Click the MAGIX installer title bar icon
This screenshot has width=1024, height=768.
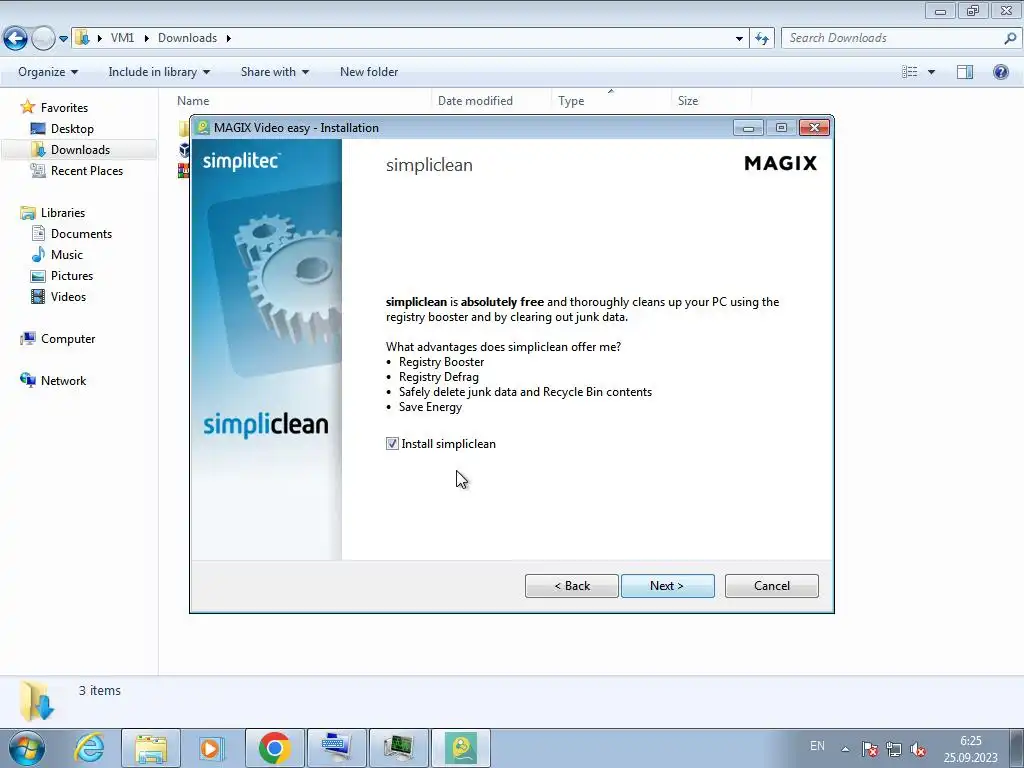pos(203,127)
